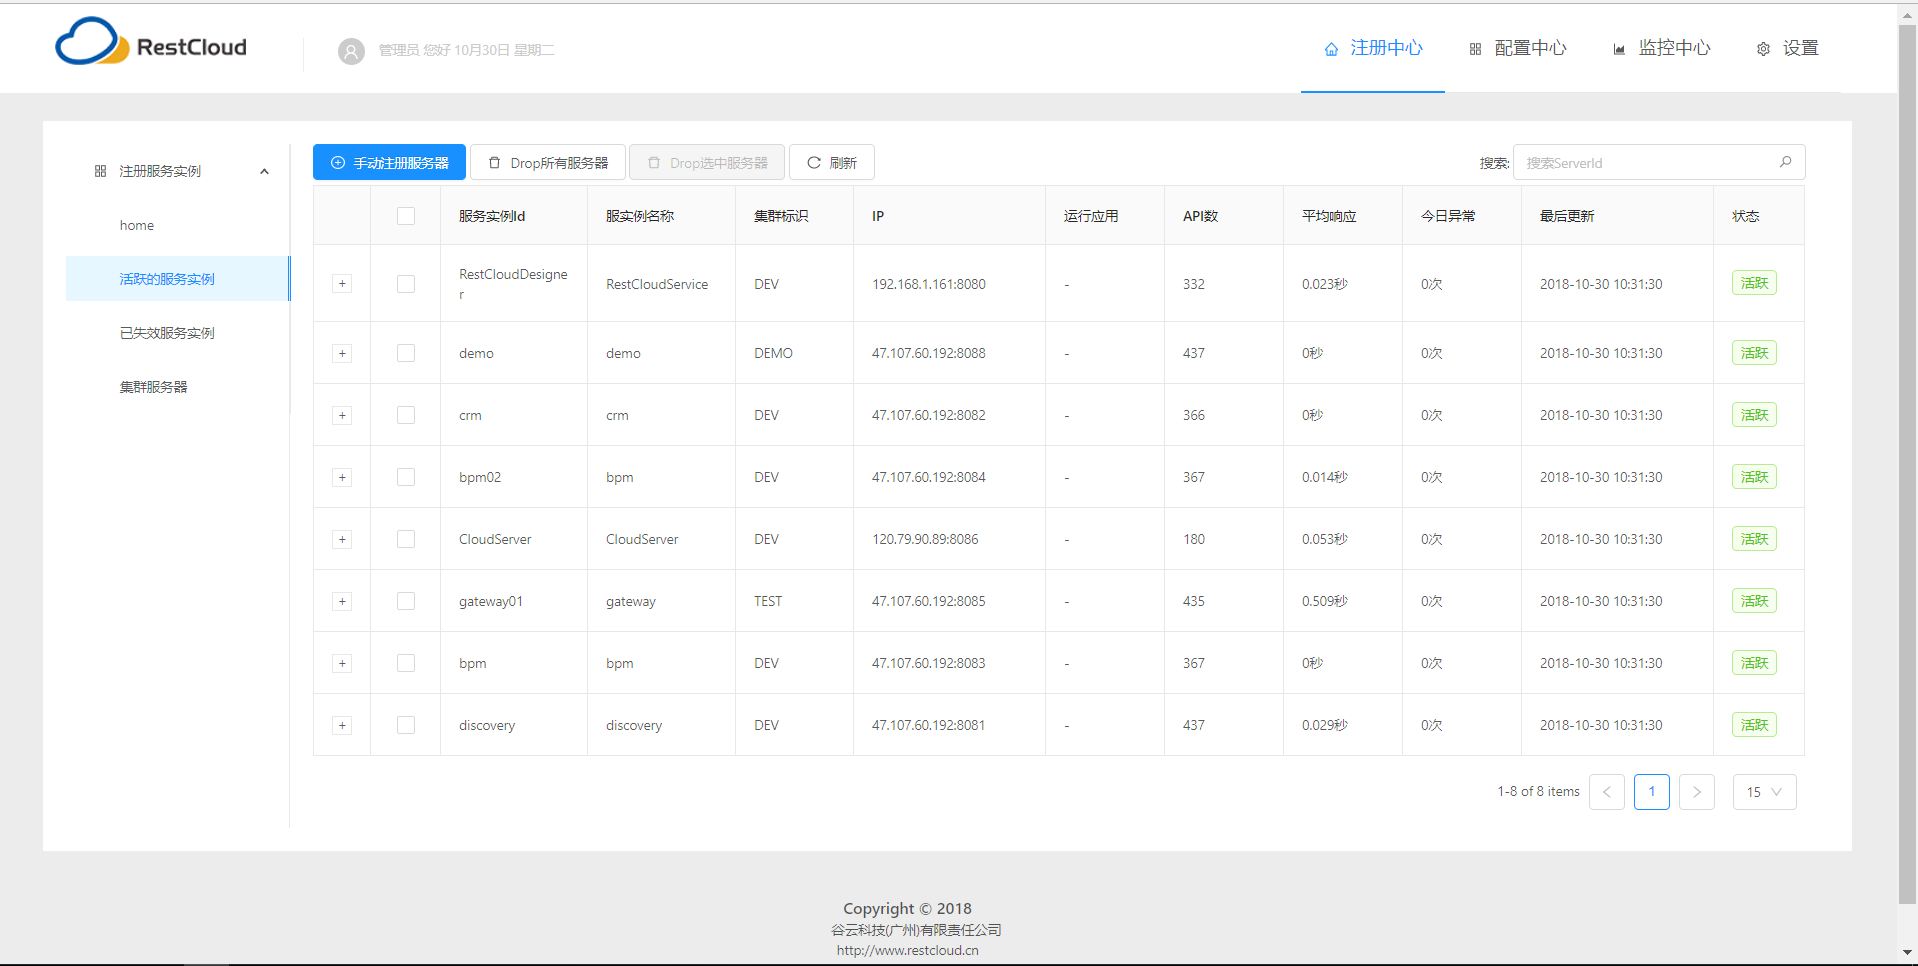The width and height of the screenshot is (1918, 966).
Task: Click the administrator avatar icon
Action: coord(351,51)
